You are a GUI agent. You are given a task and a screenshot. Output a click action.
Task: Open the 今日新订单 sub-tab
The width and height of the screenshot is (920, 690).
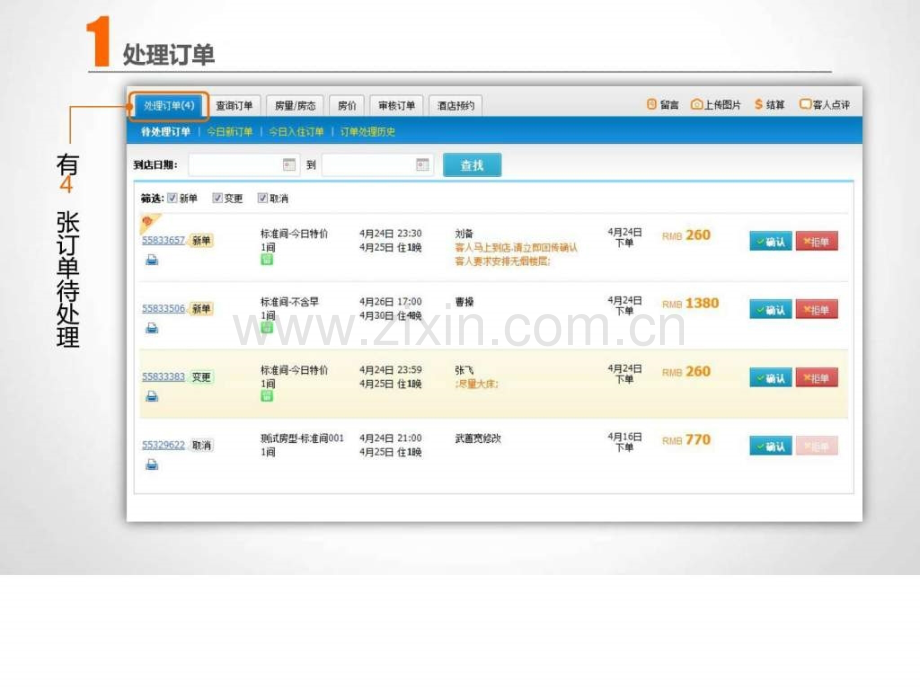[x=230, y=132]
